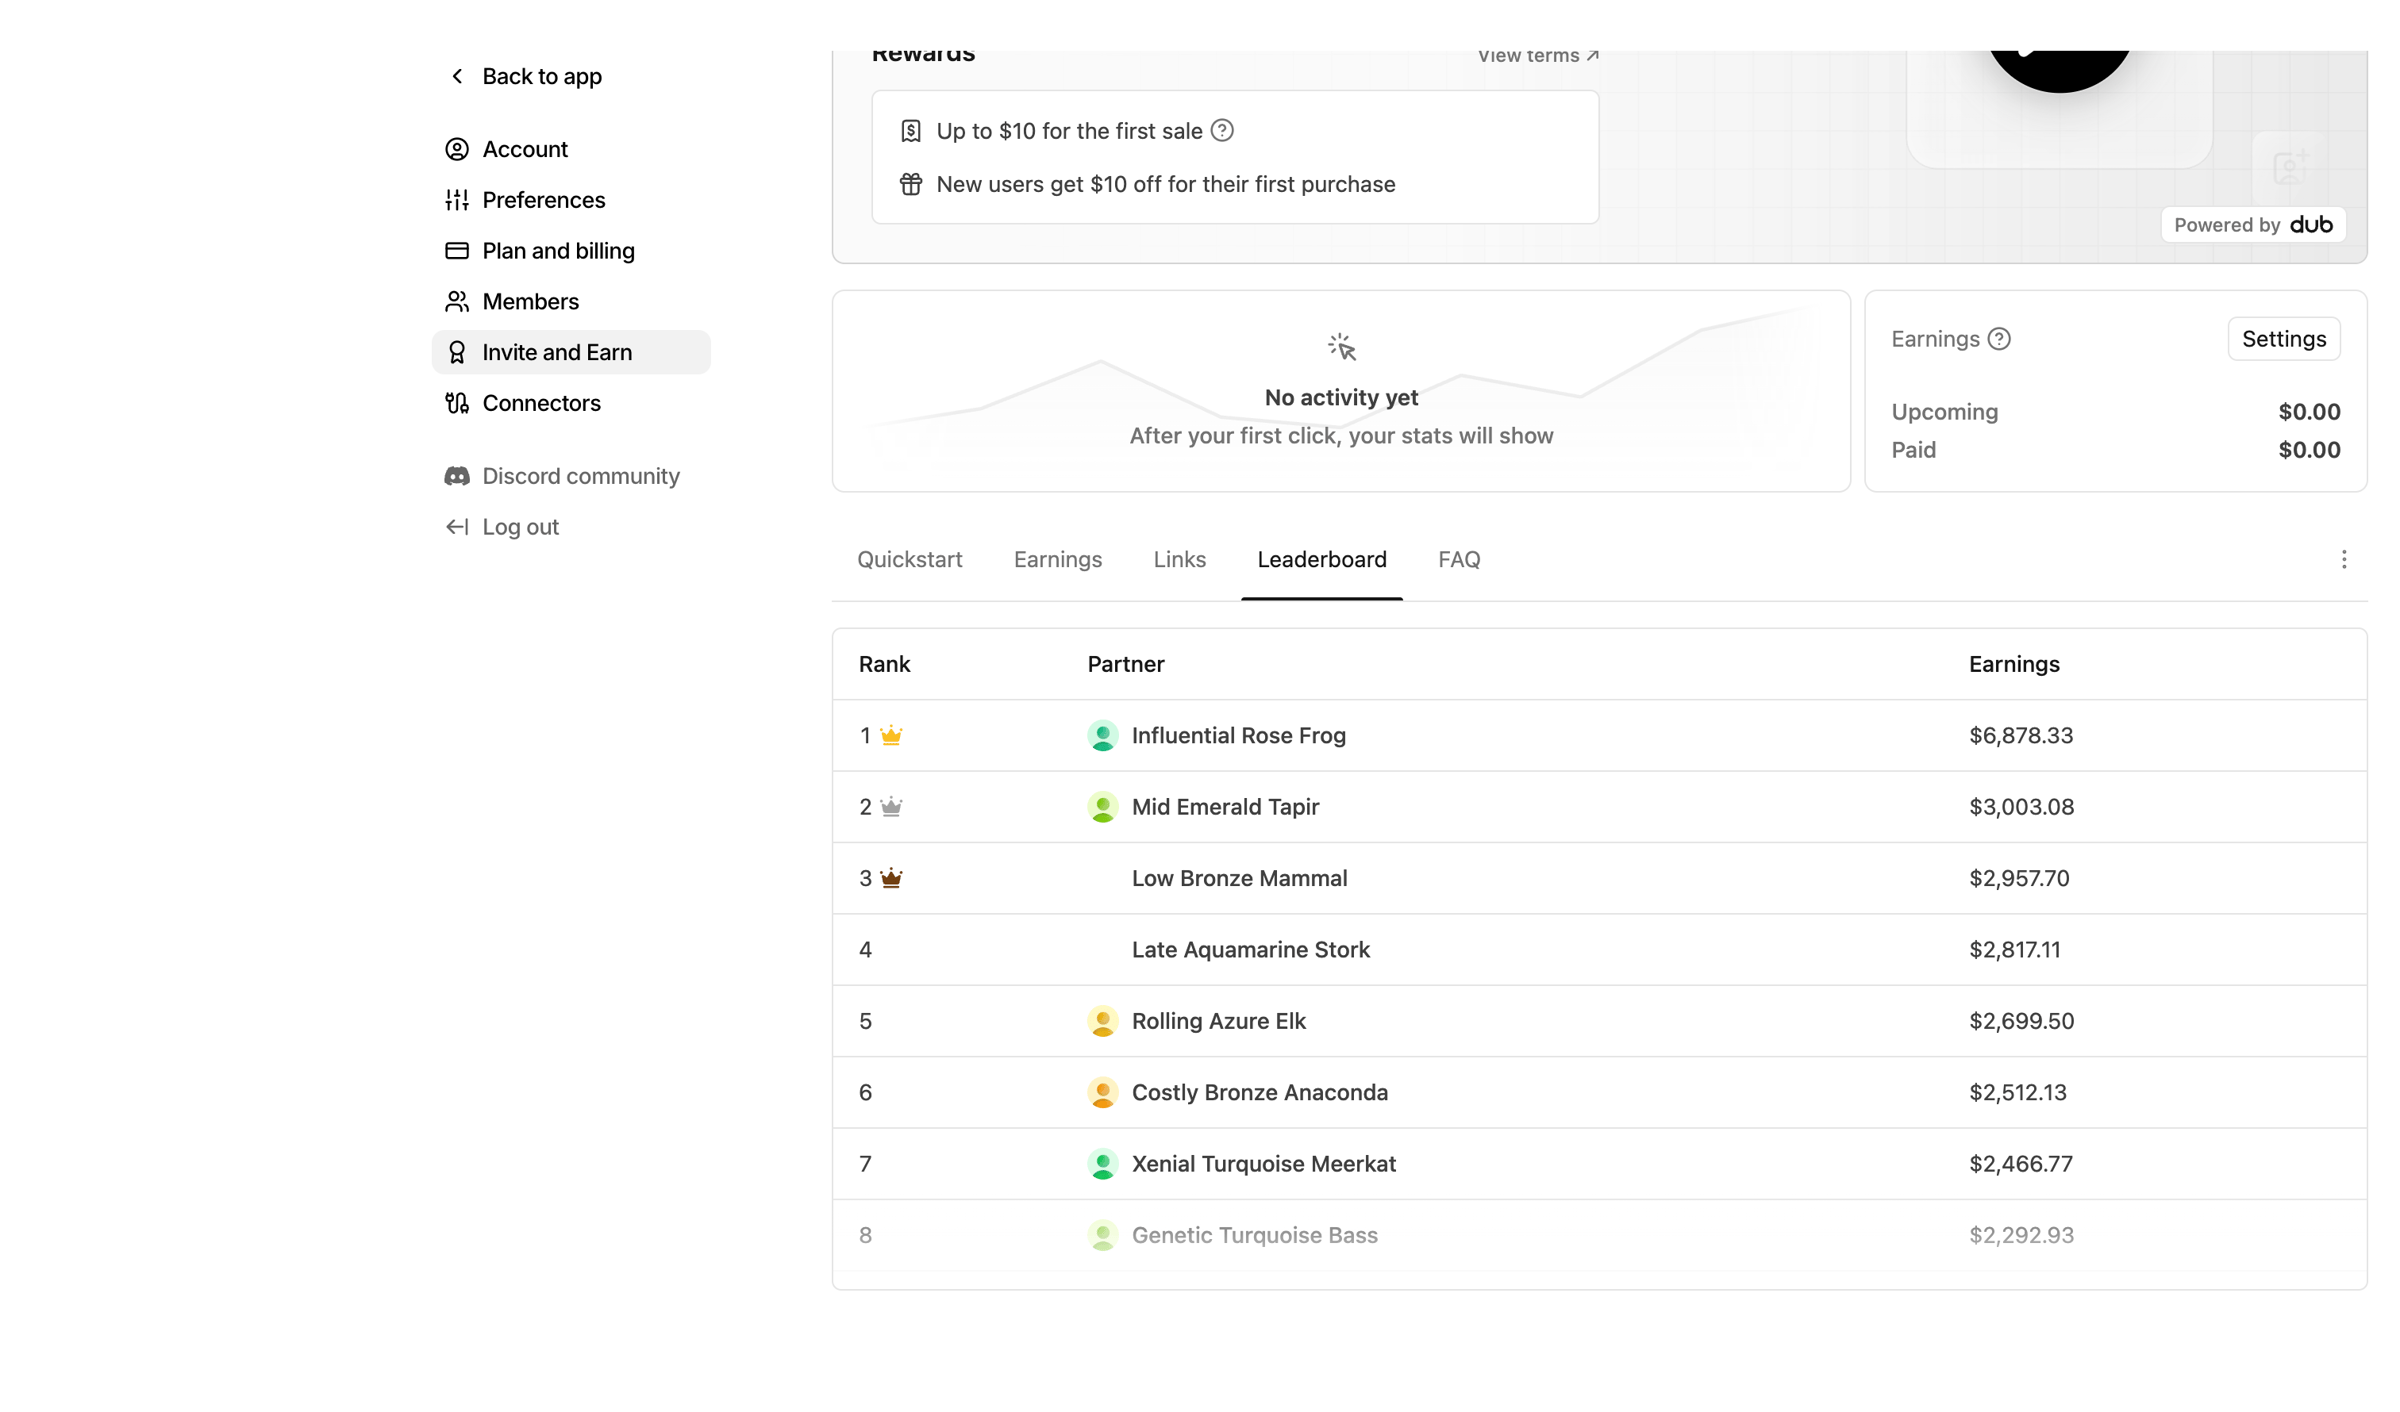Open the View terms link
This screenshot has width=2400, height=1412.
click(1538, 56)
